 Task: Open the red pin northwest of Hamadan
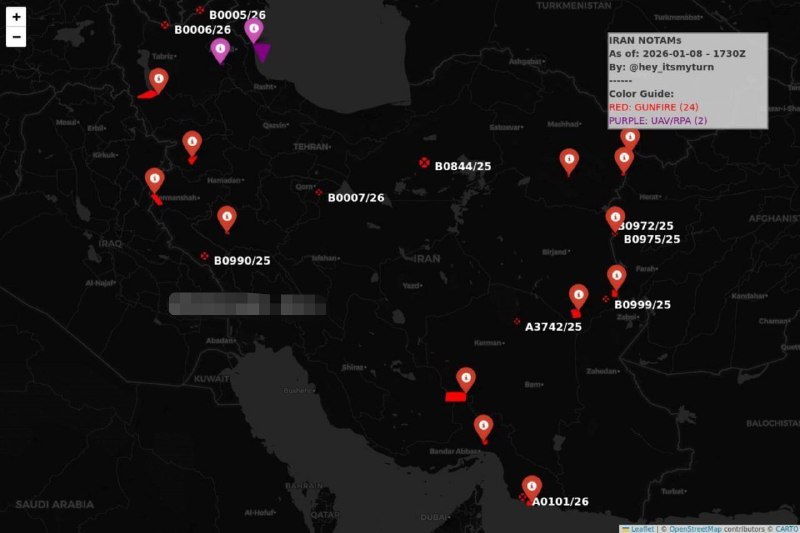pyautogui.click(x=192, y=143)
